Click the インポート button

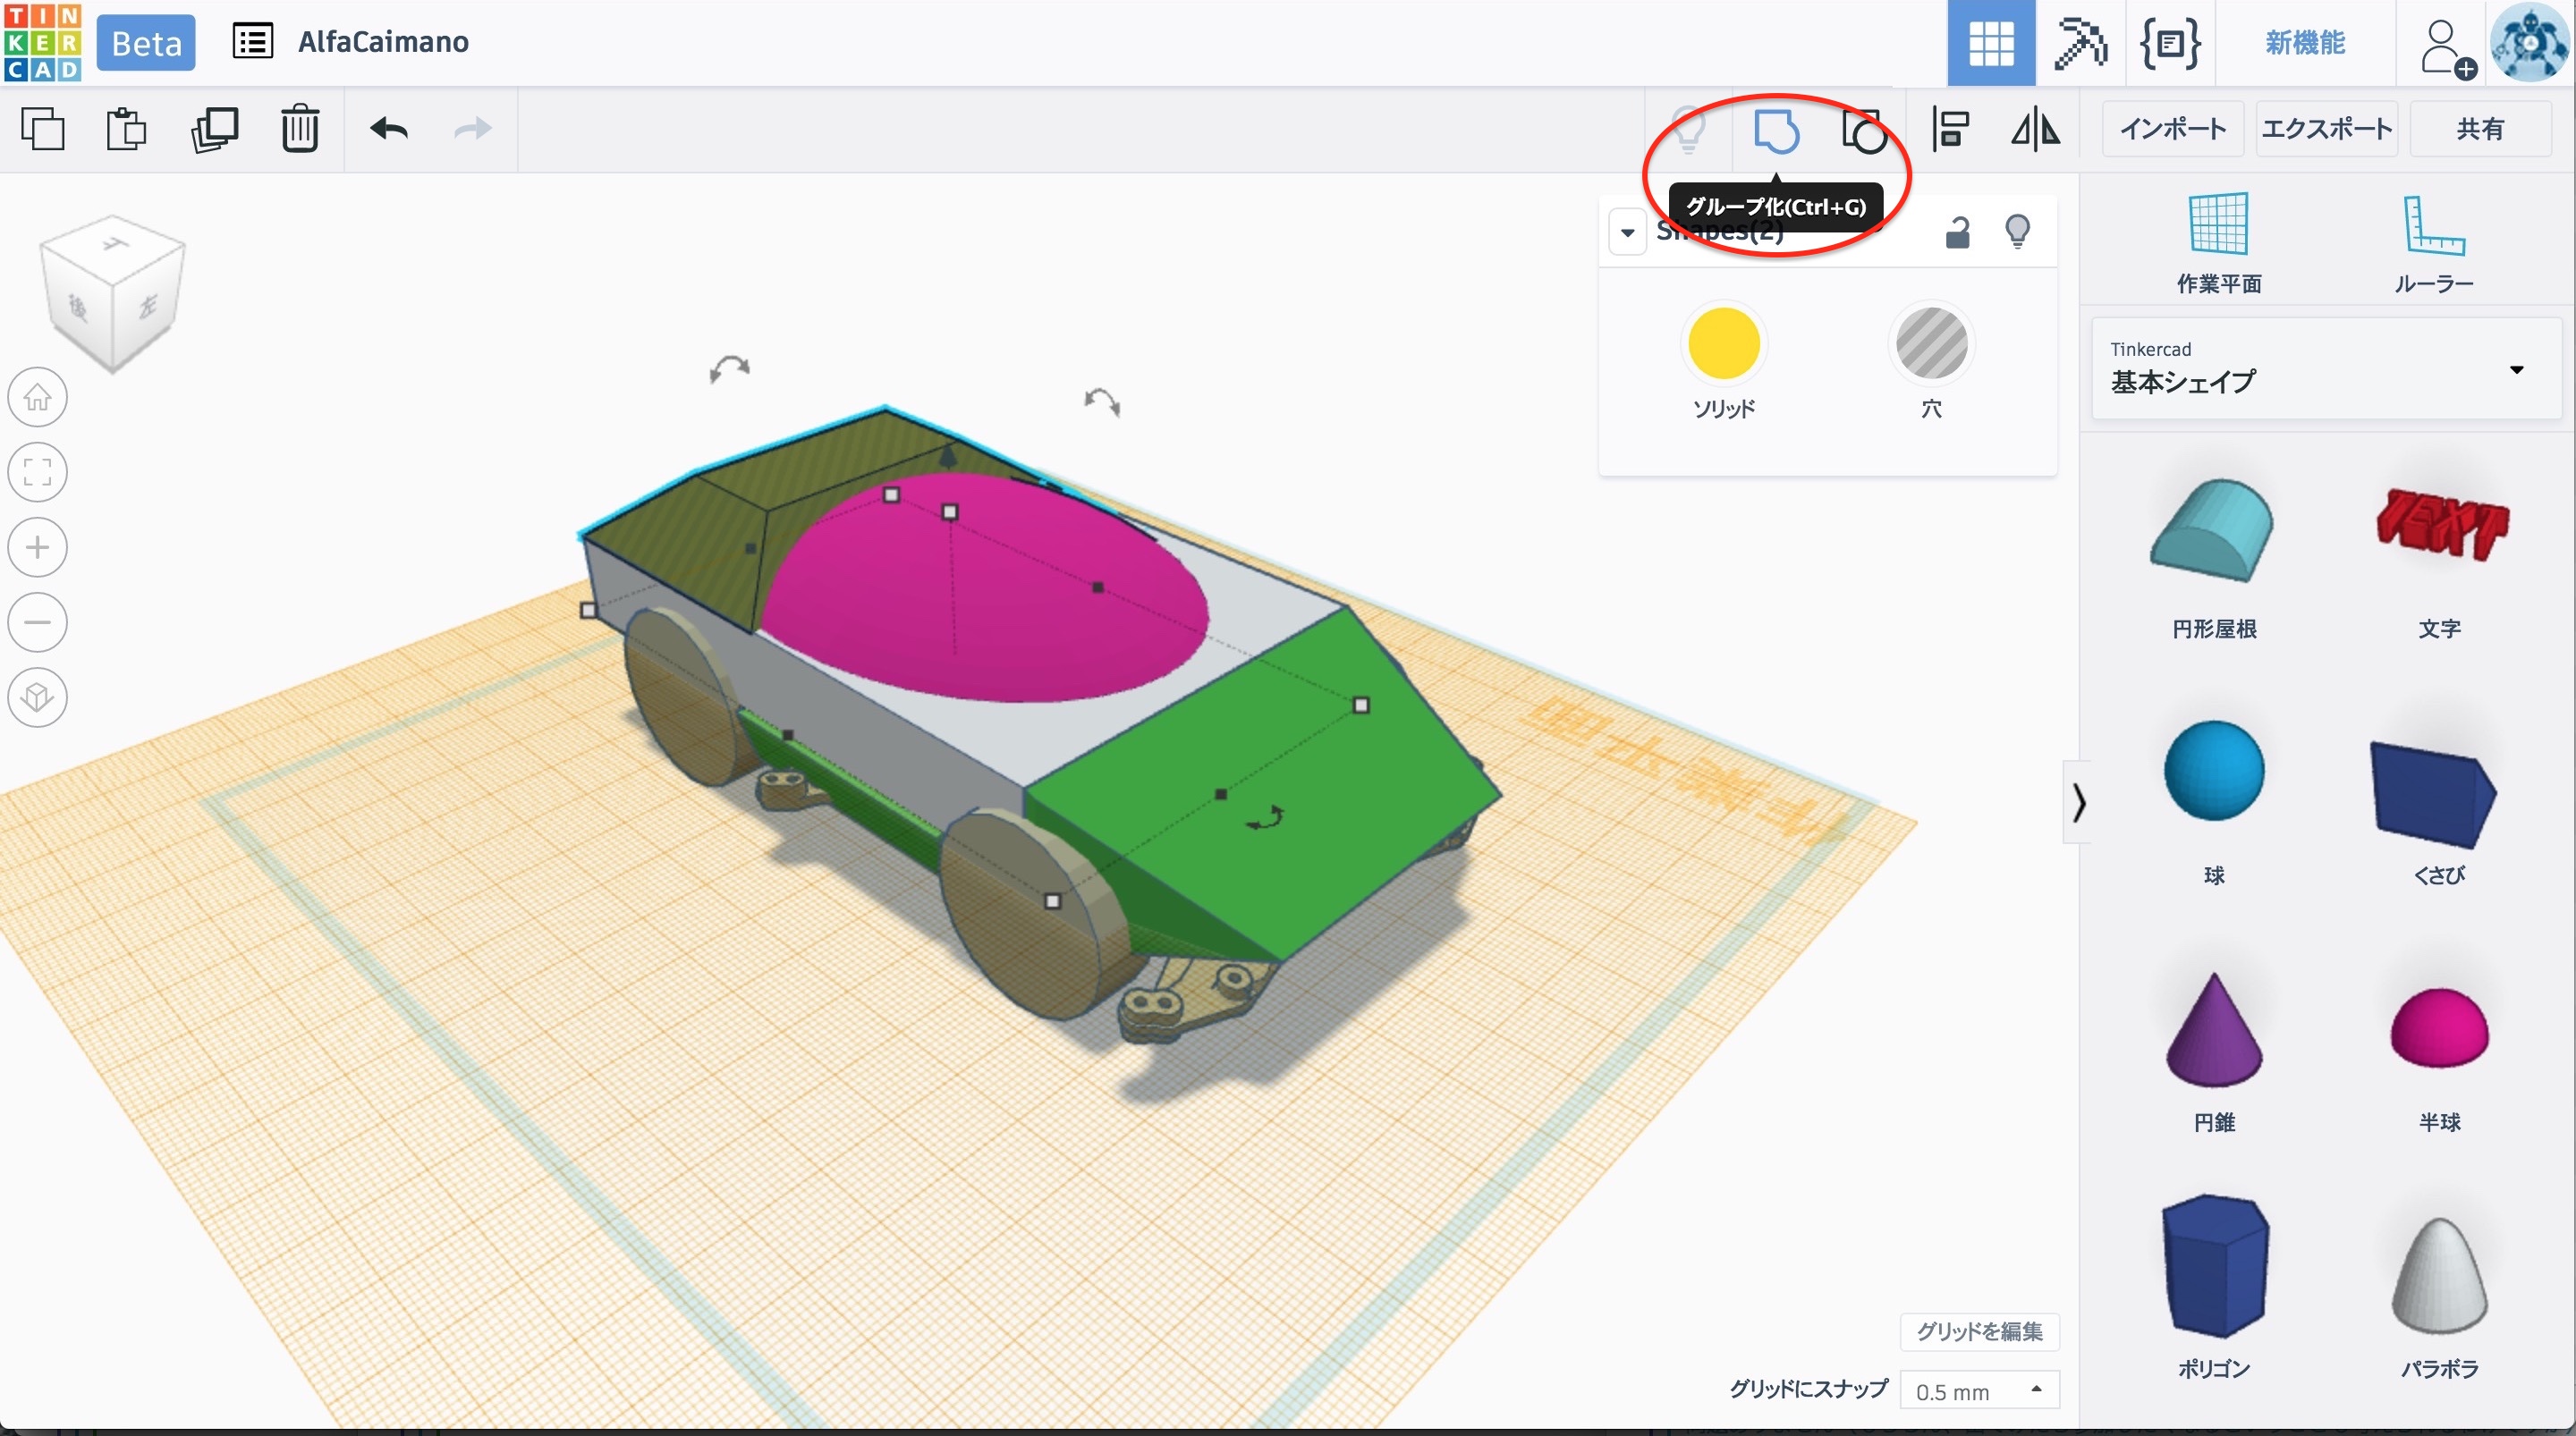[x=2173, y=129]
